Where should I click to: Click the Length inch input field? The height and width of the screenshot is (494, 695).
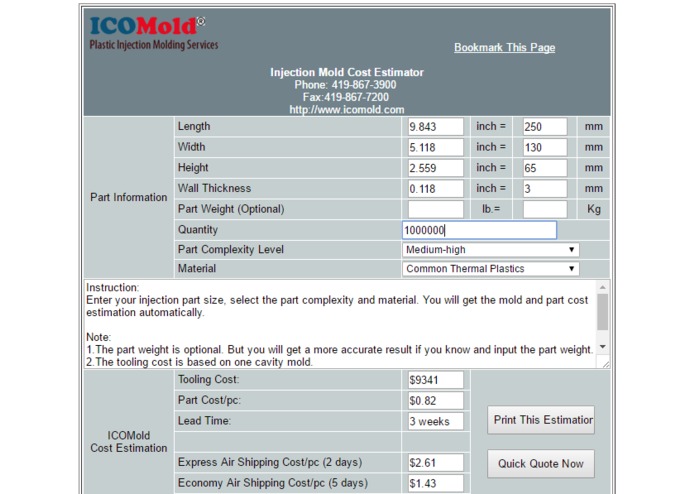tap(436, 127)
